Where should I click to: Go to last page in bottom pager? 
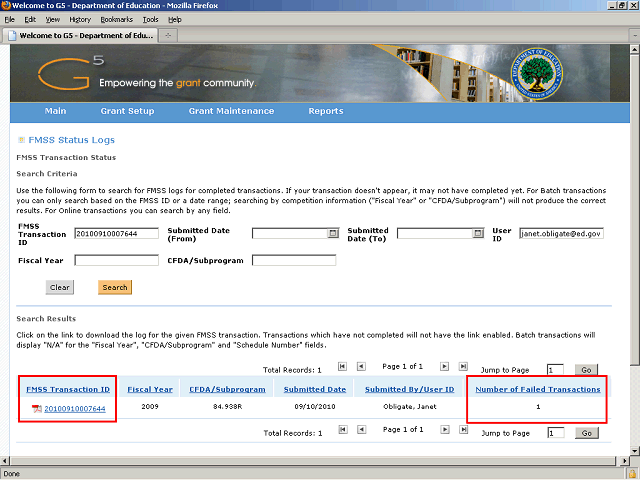pos(463,429)
